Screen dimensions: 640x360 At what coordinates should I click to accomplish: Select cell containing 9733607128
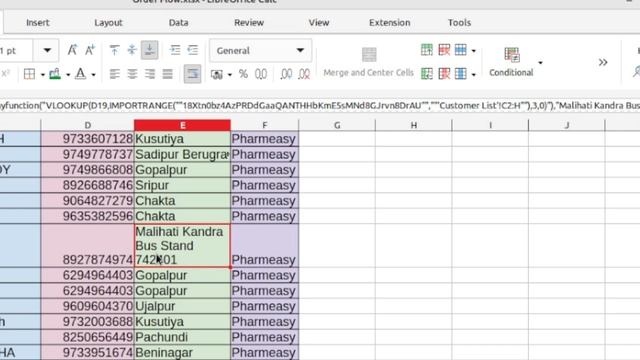click(x=87, y=139)
